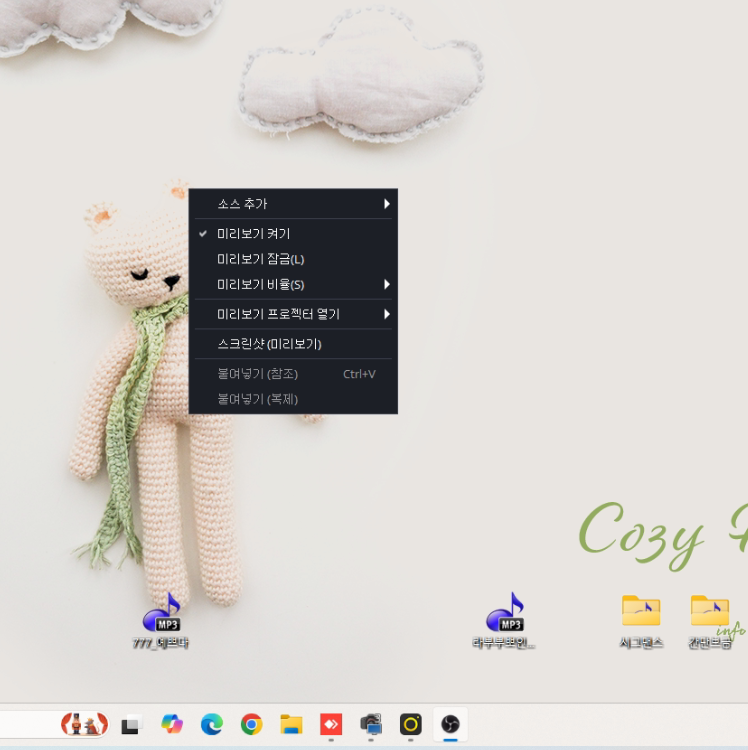Choose 붙여넣기 (참조) in the context menu
The height and width of the screenshot is (750, 748).
(x=258, y=374)
